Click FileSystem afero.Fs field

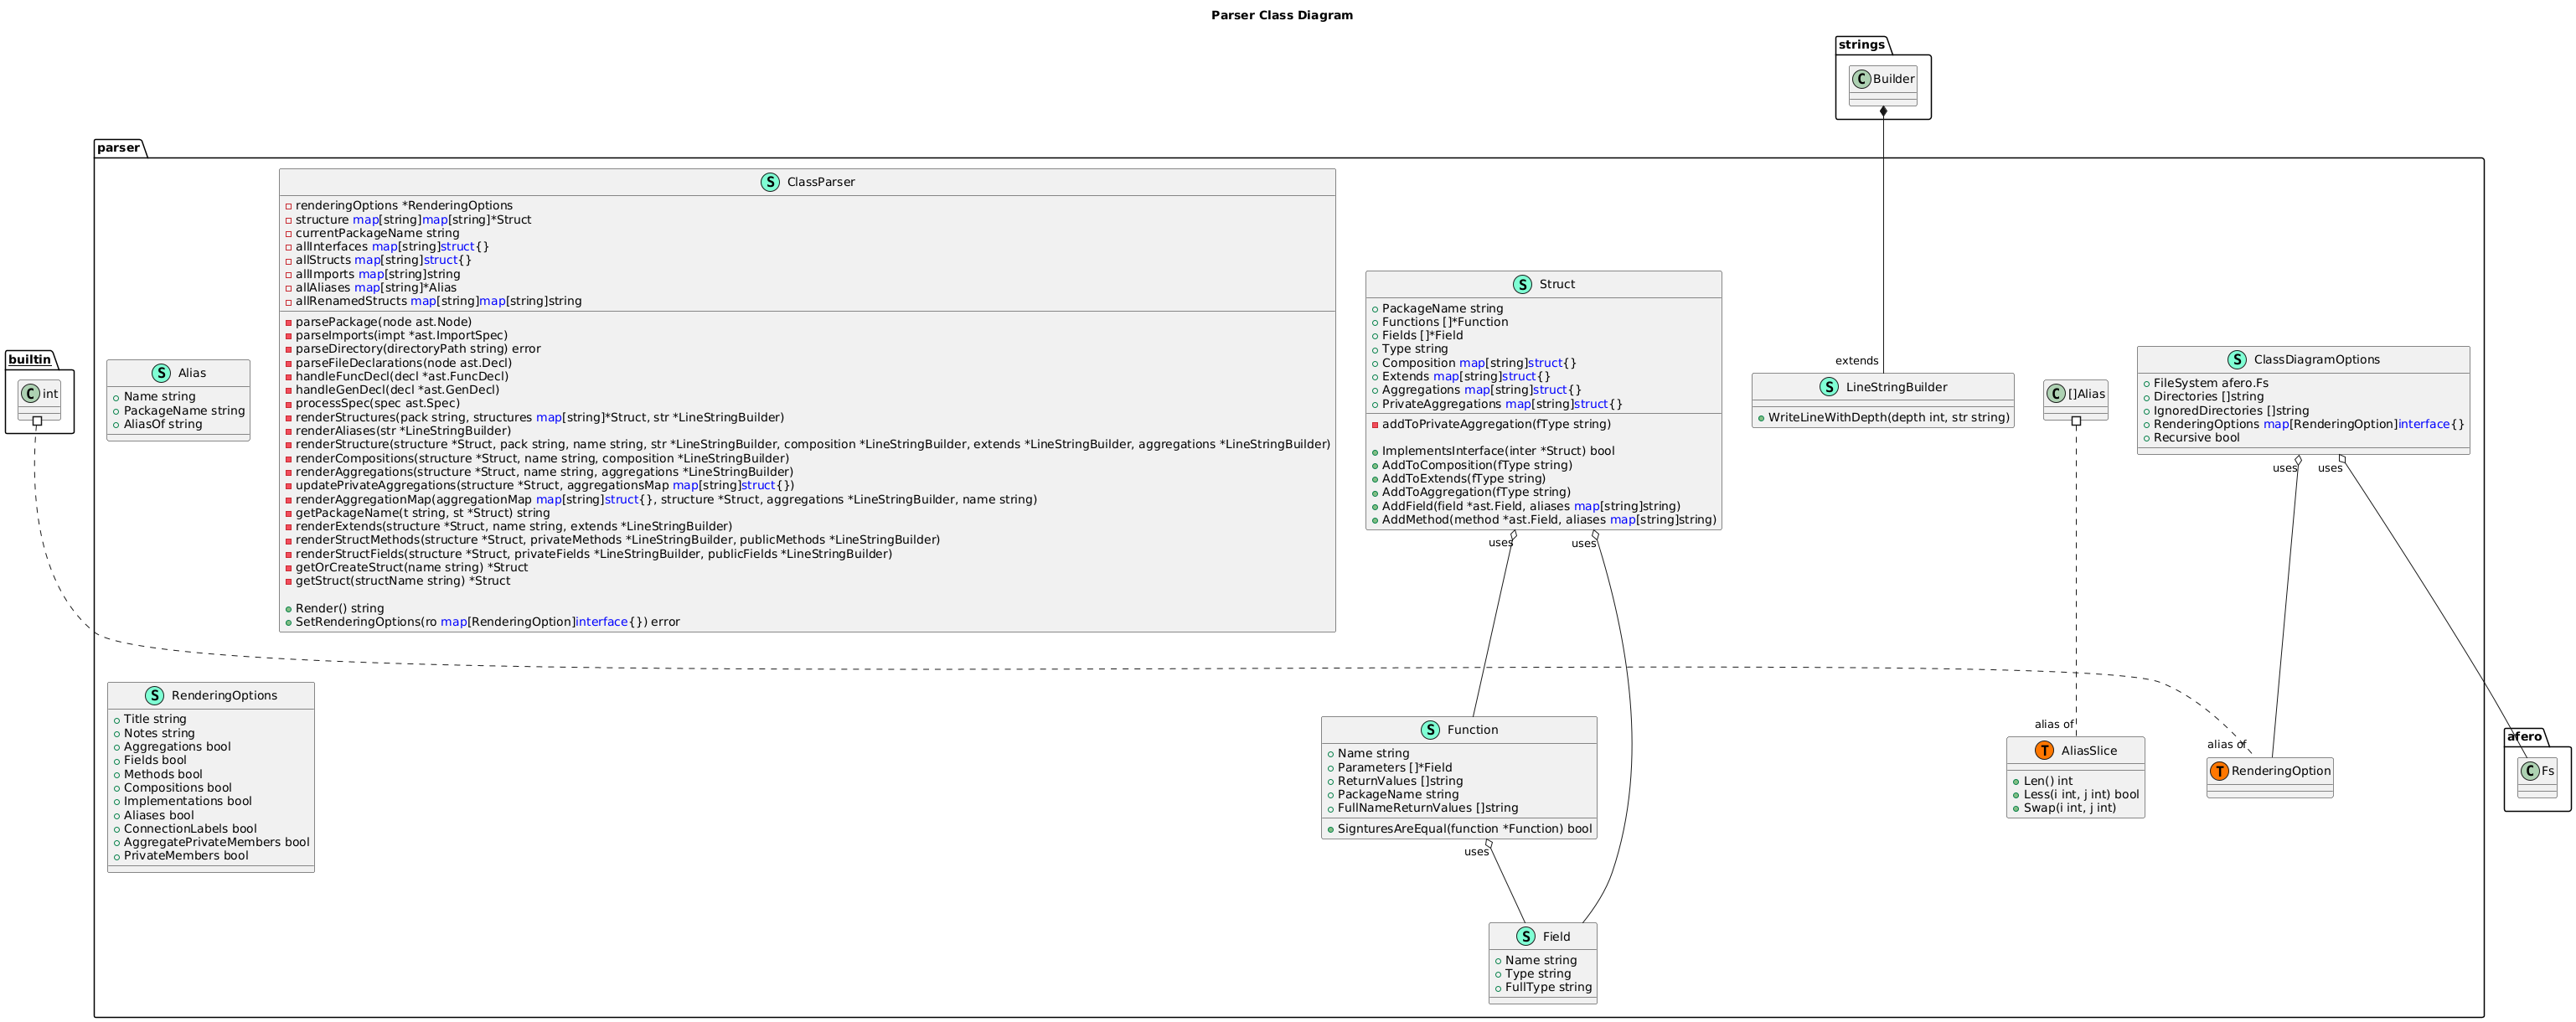(2205, 383)
